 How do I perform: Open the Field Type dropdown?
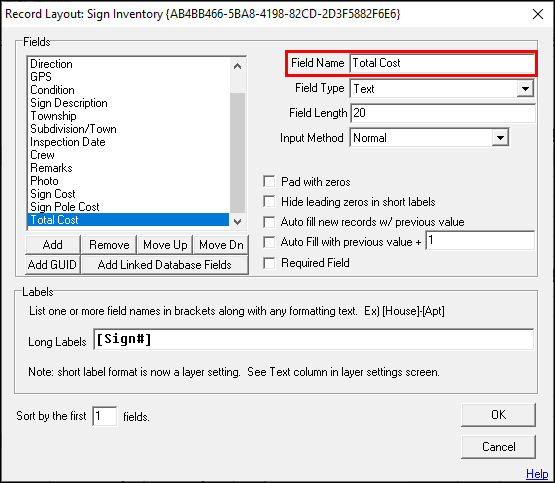[x=525, y=88]
